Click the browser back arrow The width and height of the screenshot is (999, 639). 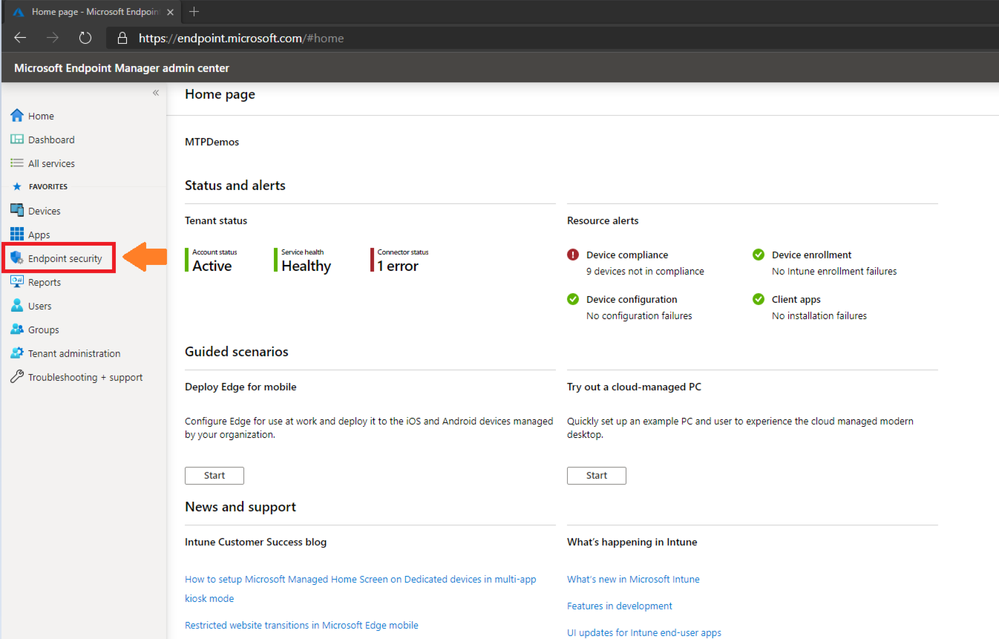(x=20, y=38)
